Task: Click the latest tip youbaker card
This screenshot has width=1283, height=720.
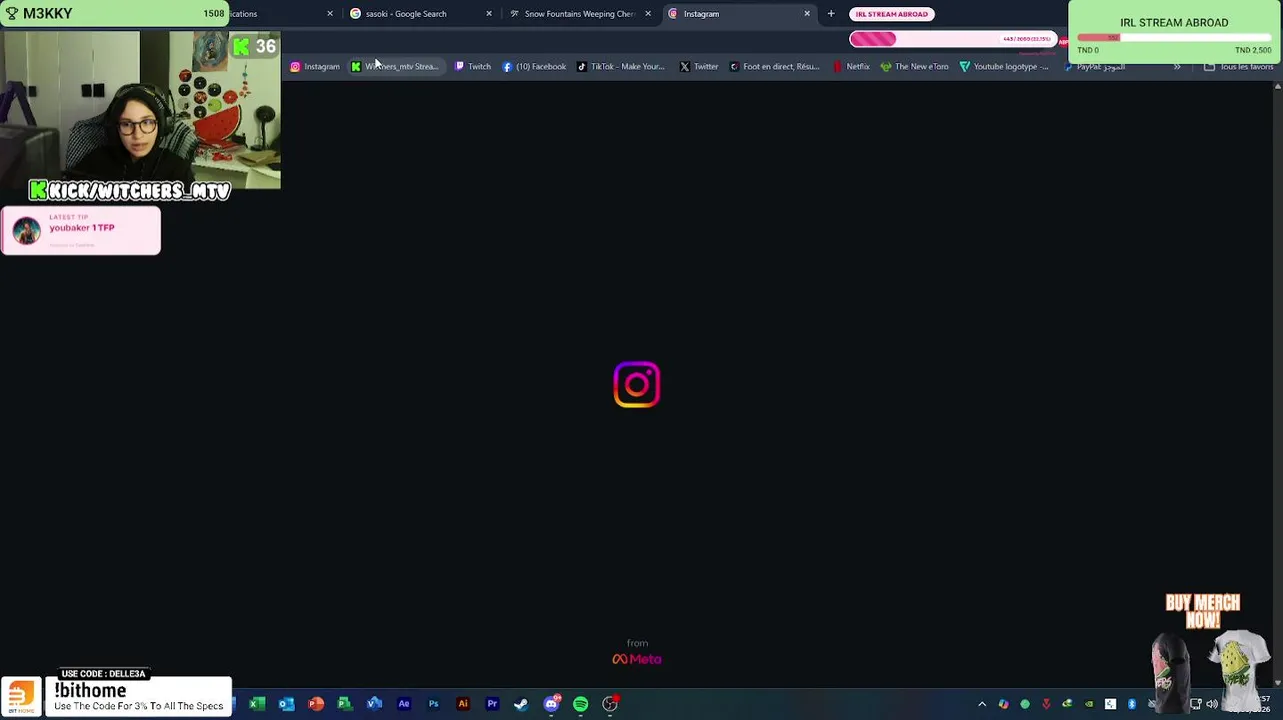Action: pos(80,230)
